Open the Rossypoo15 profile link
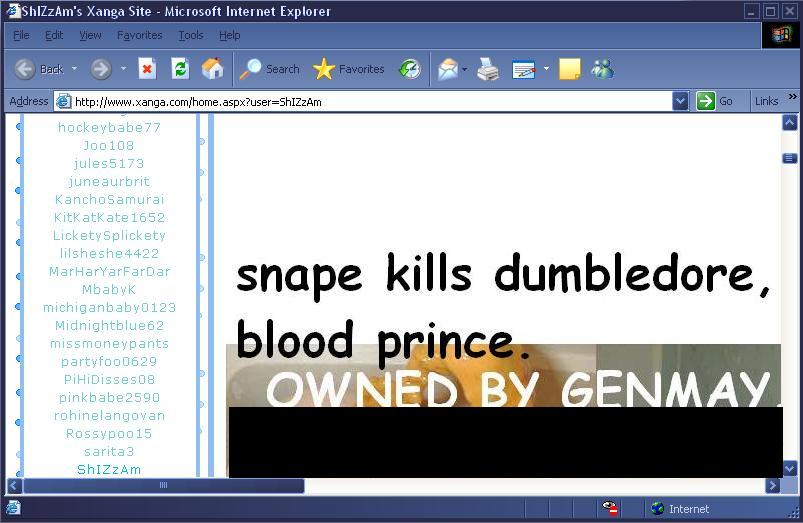This screenshot has height=523, width=803. coord(109,433)
